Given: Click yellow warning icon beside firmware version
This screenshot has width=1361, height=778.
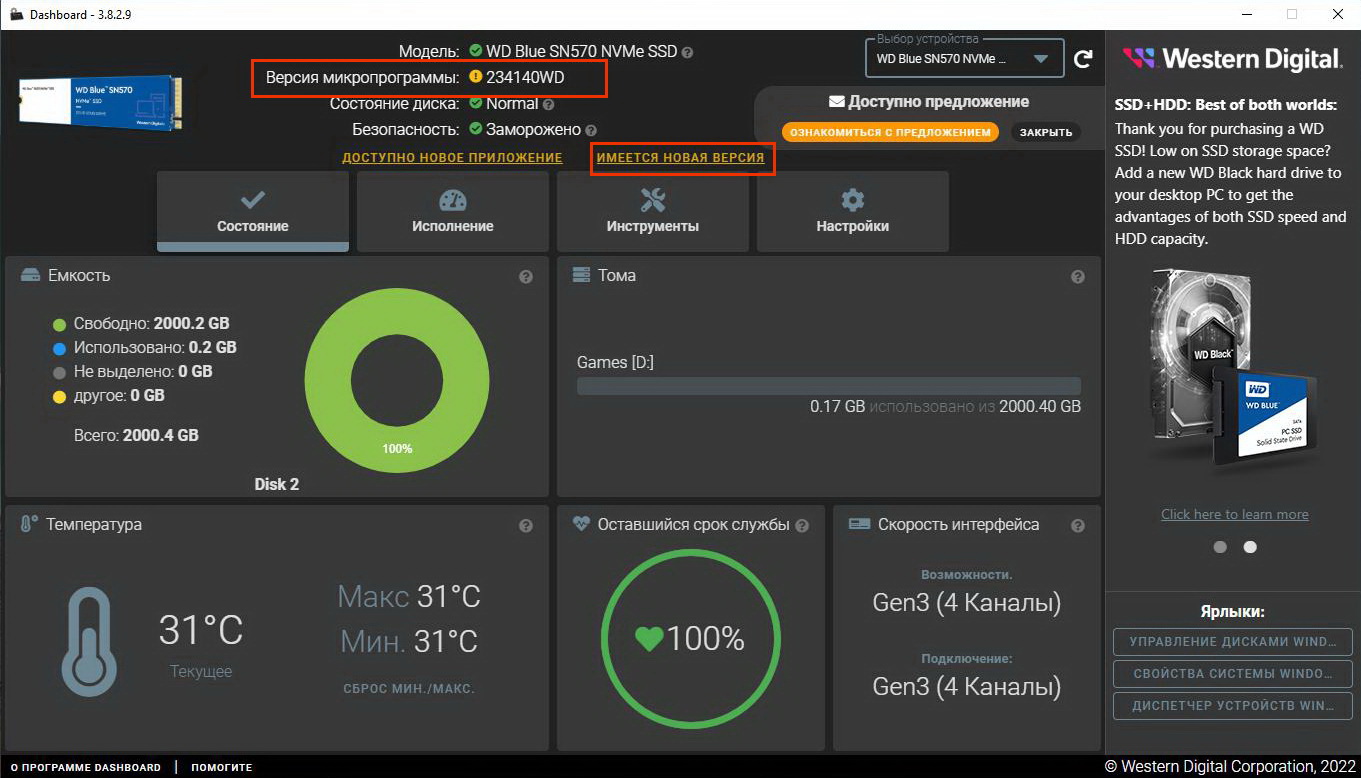Looking at the screenshot, I should coord(475,77).
